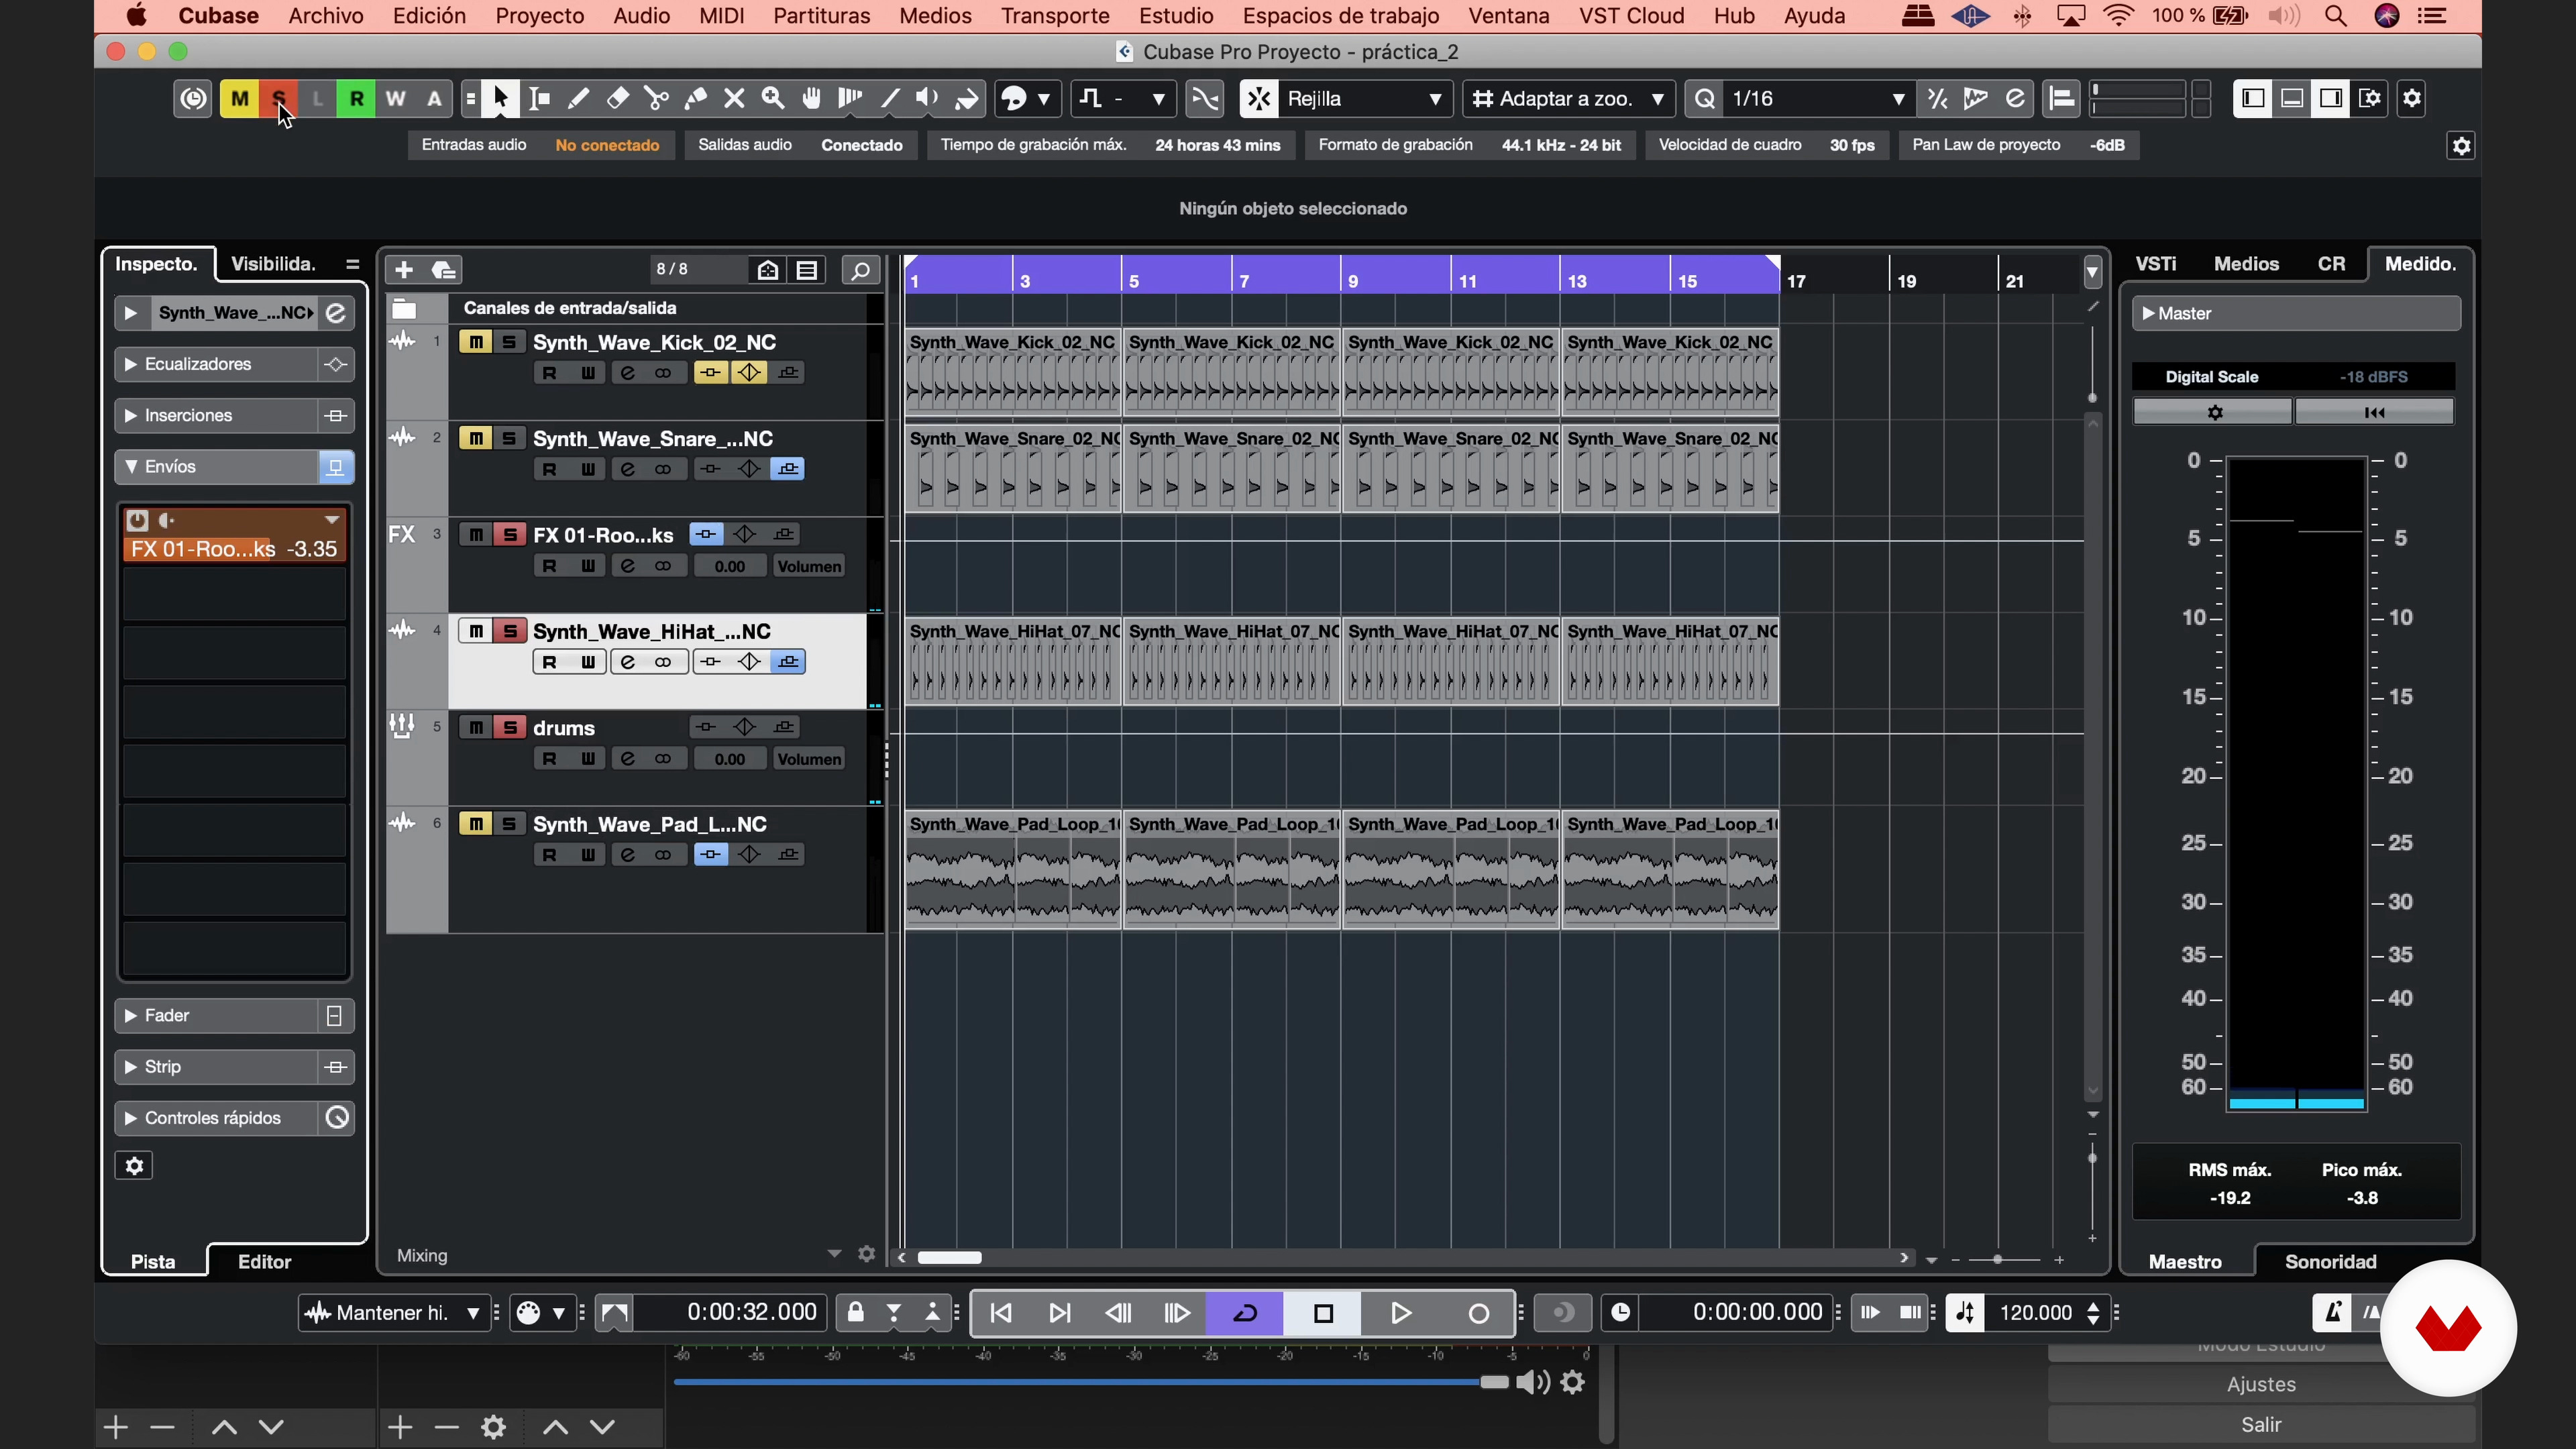
Task: Toggle the Snap button
Action: [1259, 98]
